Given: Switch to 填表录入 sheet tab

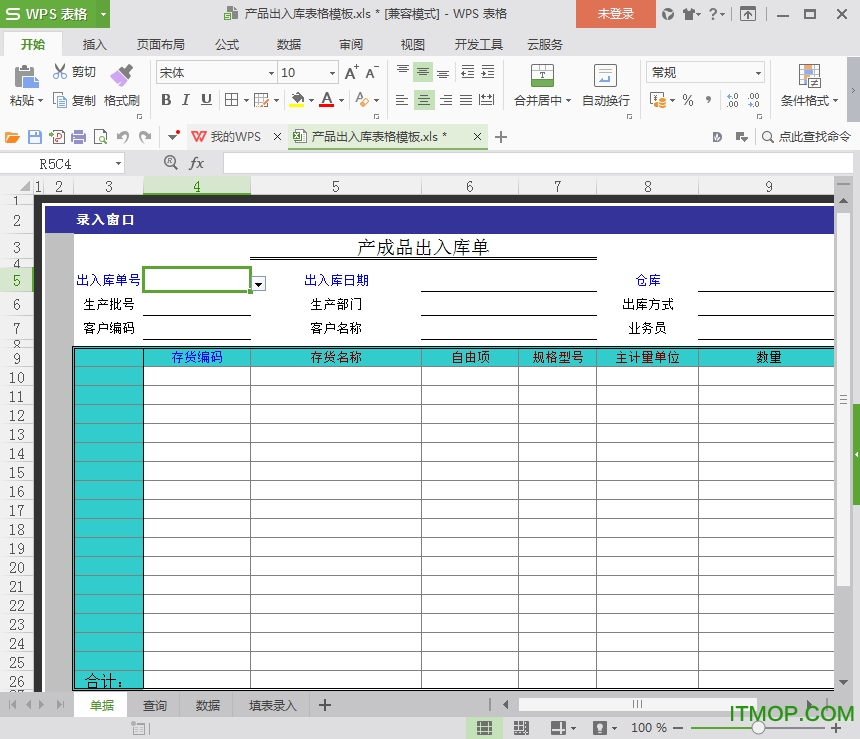Looking at the screenshot, I should tap(273, 706).
